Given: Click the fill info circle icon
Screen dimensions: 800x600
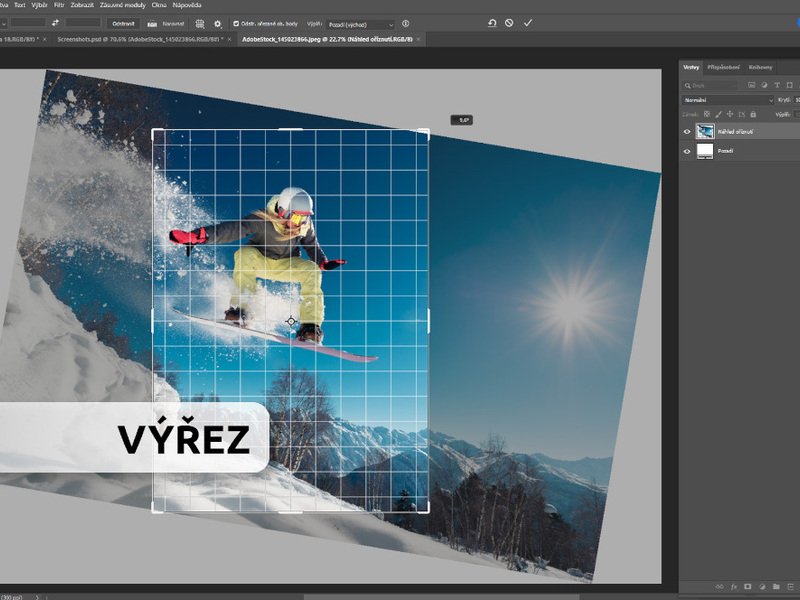Looking at the screenshot, I should click(x=406, y=23).
